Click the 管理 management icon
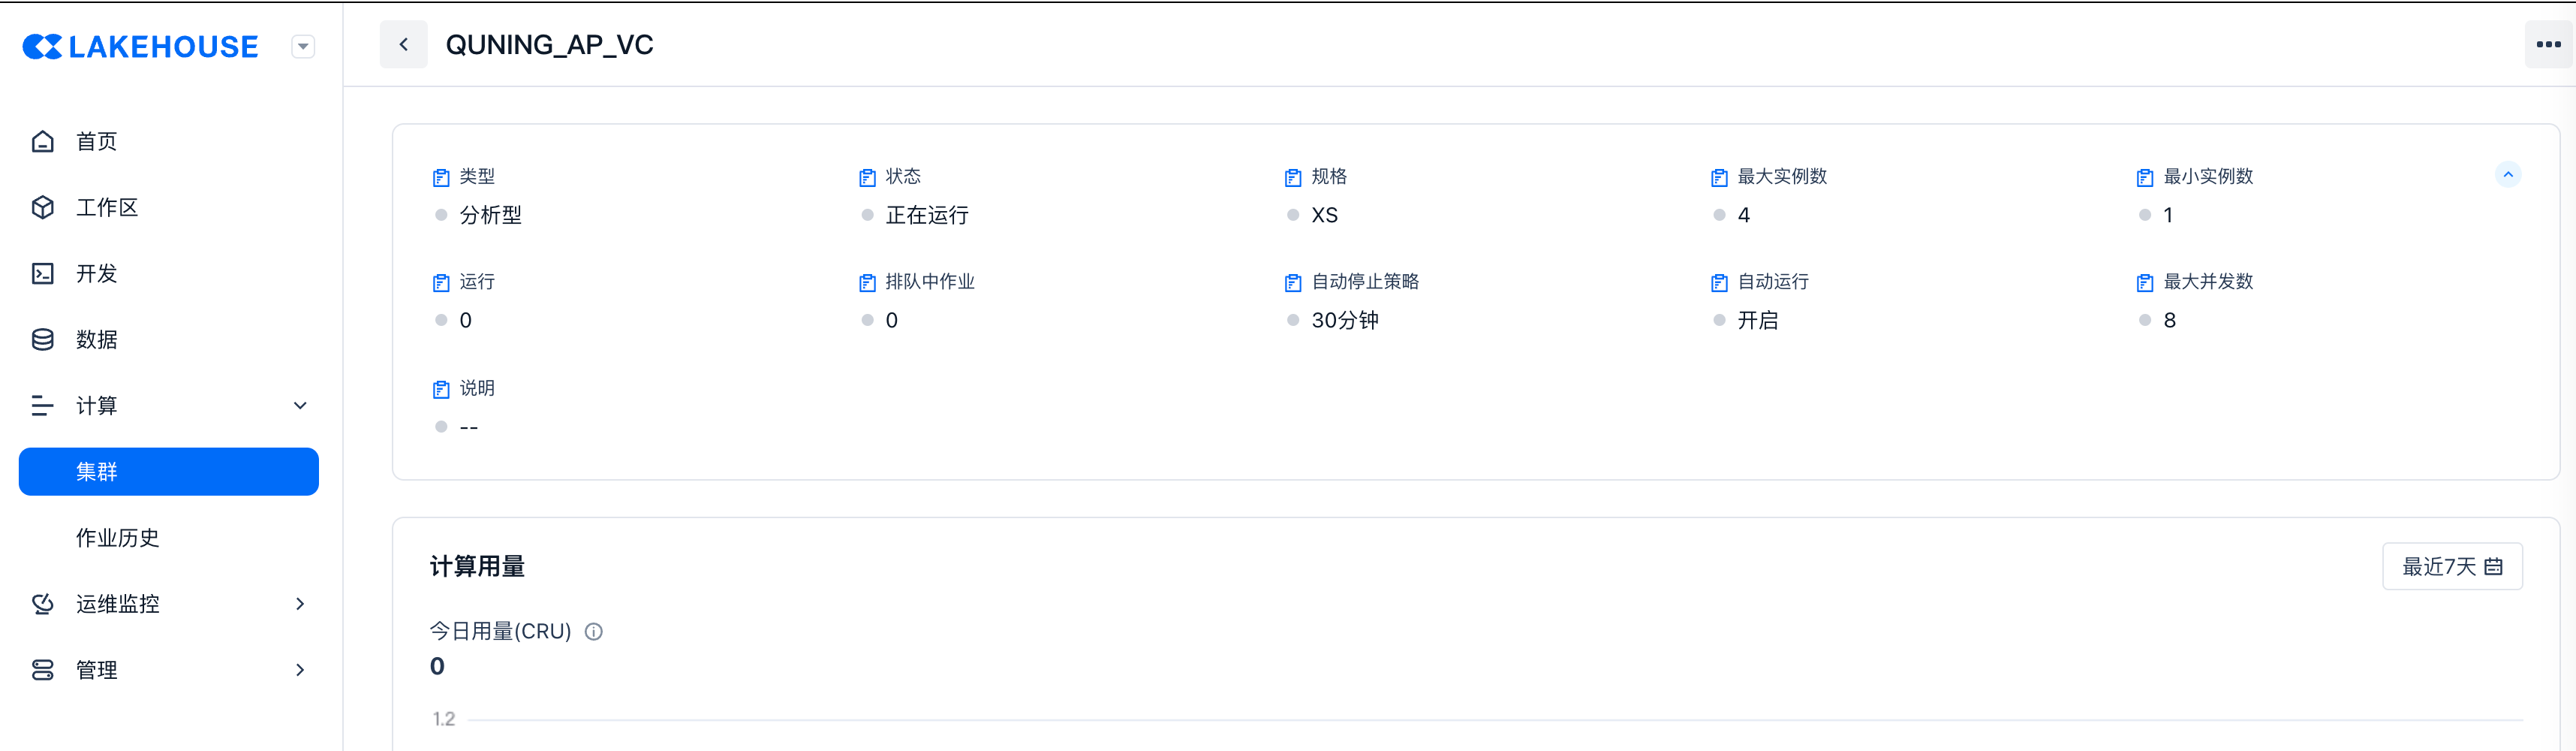Screen dimensions: 2576x751 pyautogui.click(x=43, y=670)
